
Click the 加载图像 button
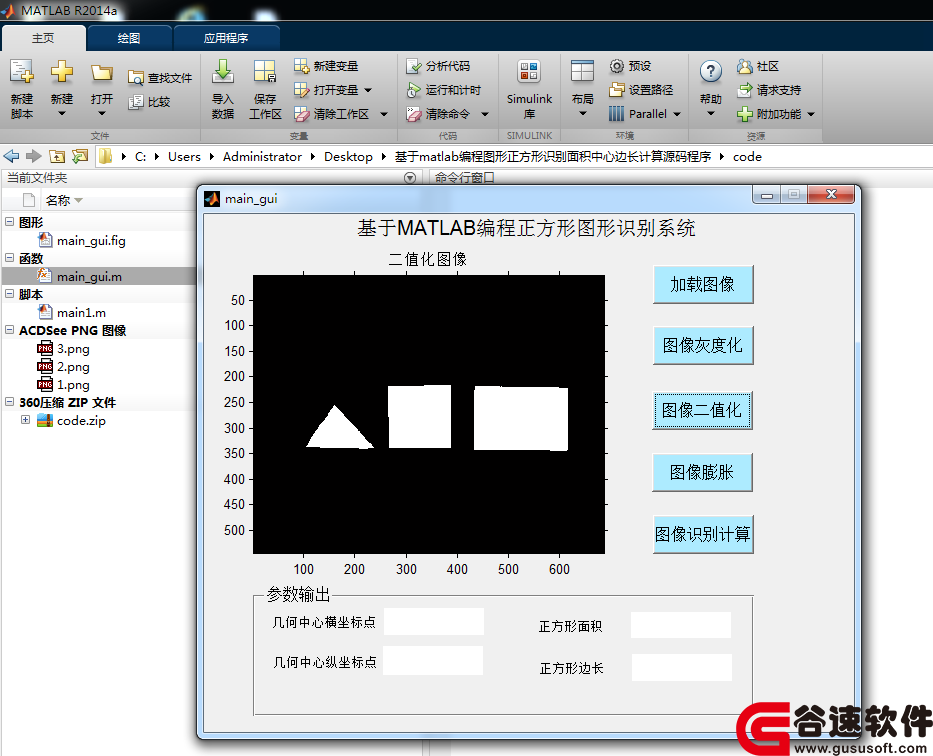pos(703,284)
